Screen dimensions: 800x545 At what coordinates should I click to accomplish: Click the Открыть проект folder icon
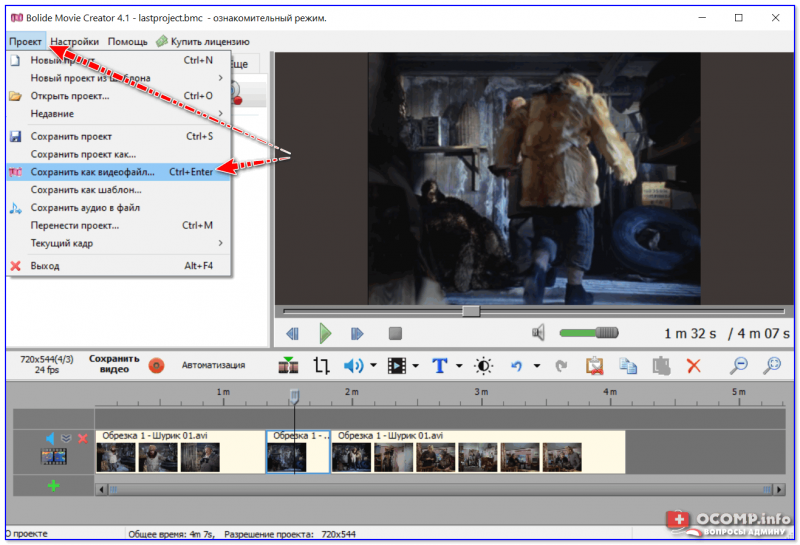15,96
